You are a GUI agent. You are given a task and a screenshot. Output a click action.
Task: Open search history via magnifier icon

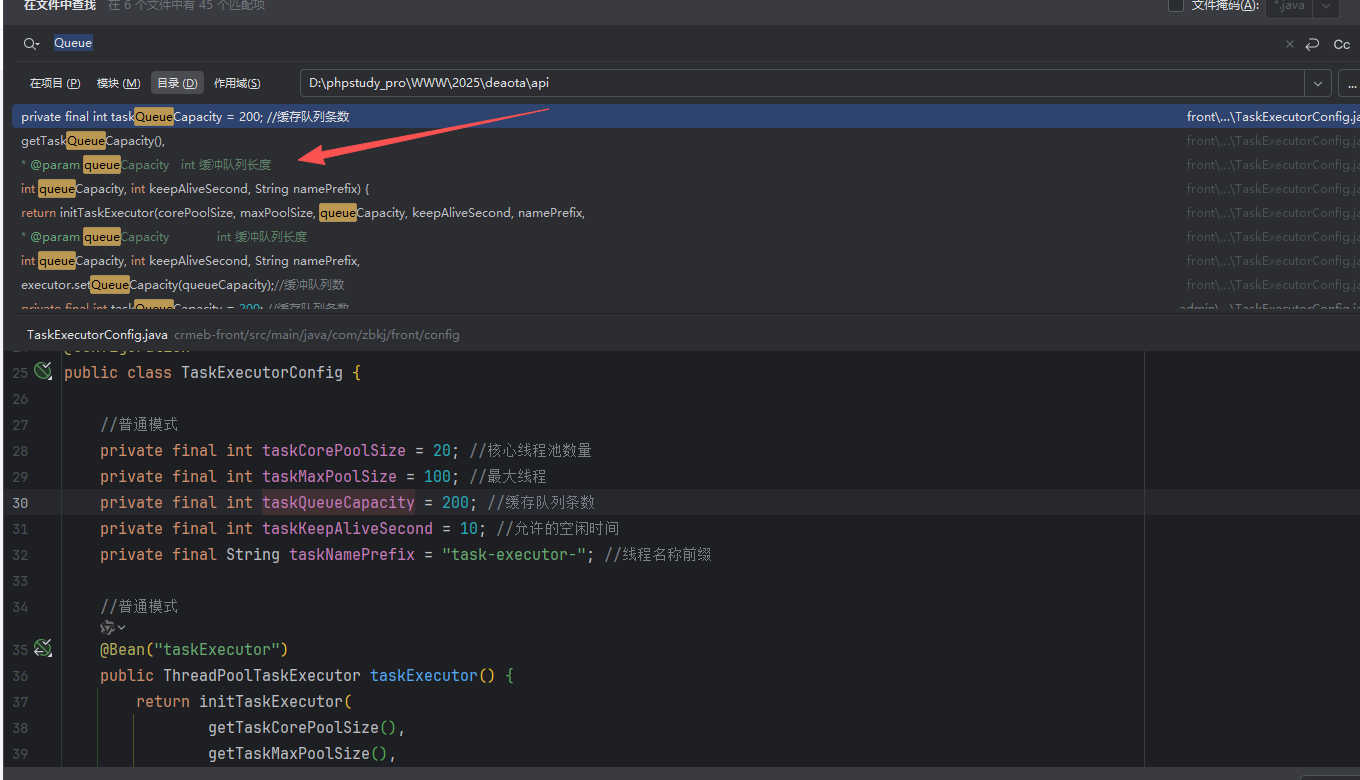point(31,44)
